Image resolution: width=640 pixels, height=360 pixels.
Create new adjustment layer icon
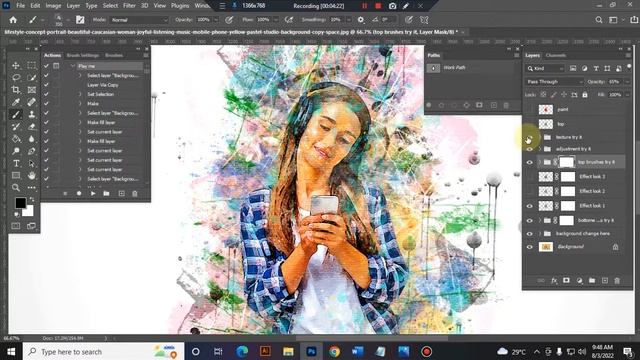pyautogui.click(x=579, y=280)
